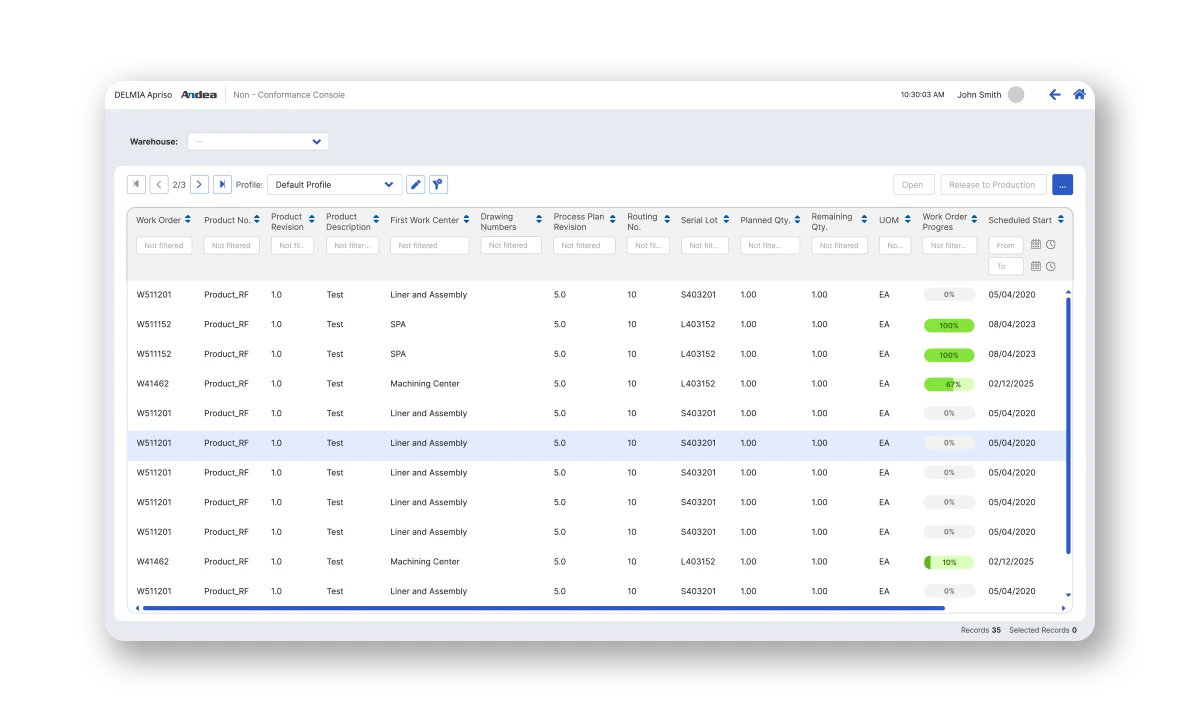Screen dimensions: 1200x724
Task: Click the John Smith user avatar
Action: 1016,95
